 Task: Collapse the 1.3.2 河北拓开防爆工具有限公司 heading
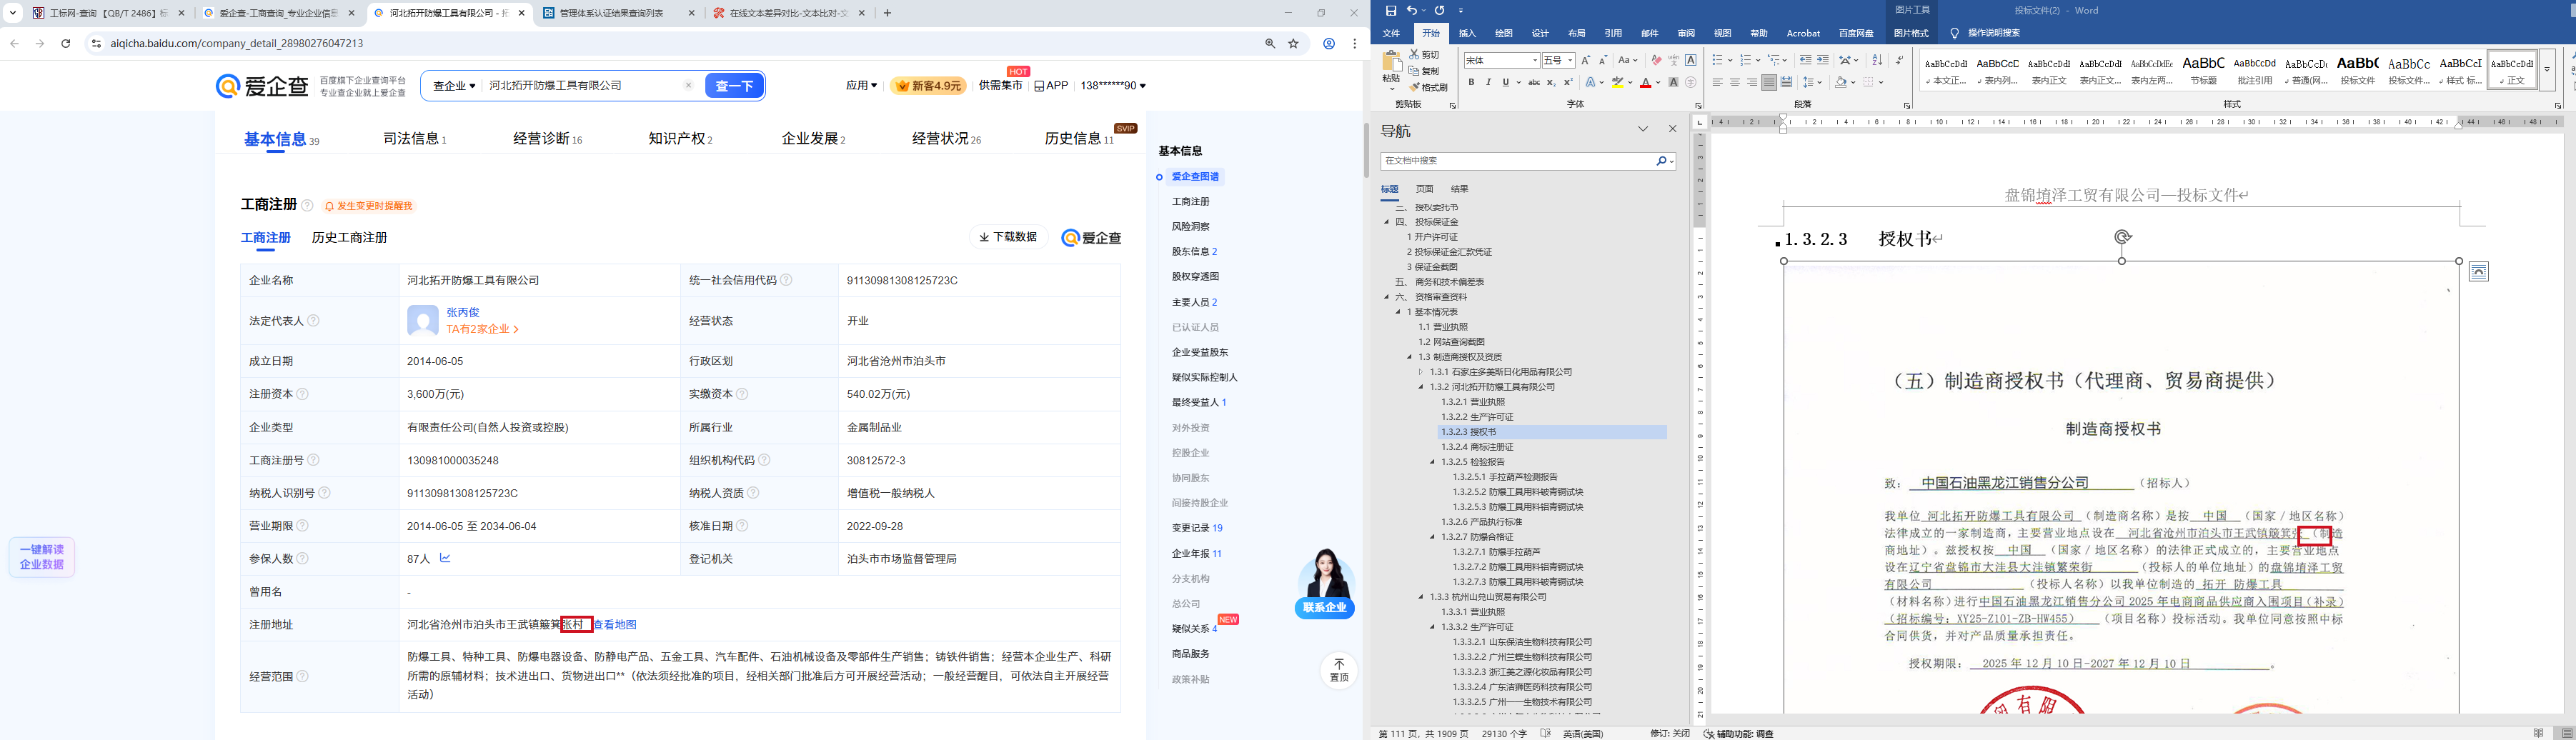click(1420, 387)
